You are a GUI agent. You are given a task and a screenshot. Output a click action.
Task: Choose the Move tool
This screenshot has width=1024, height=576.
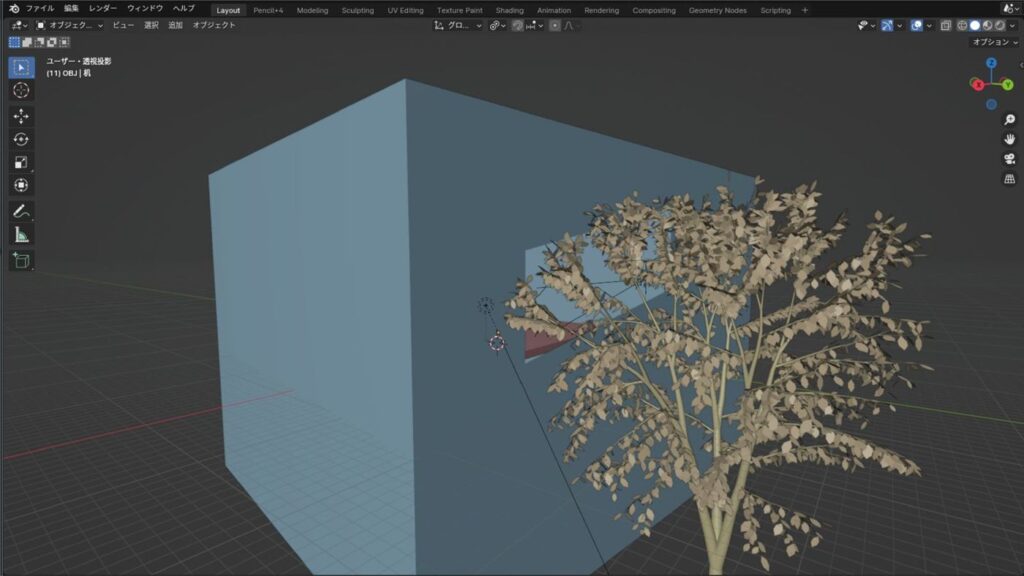pos(21,116)
